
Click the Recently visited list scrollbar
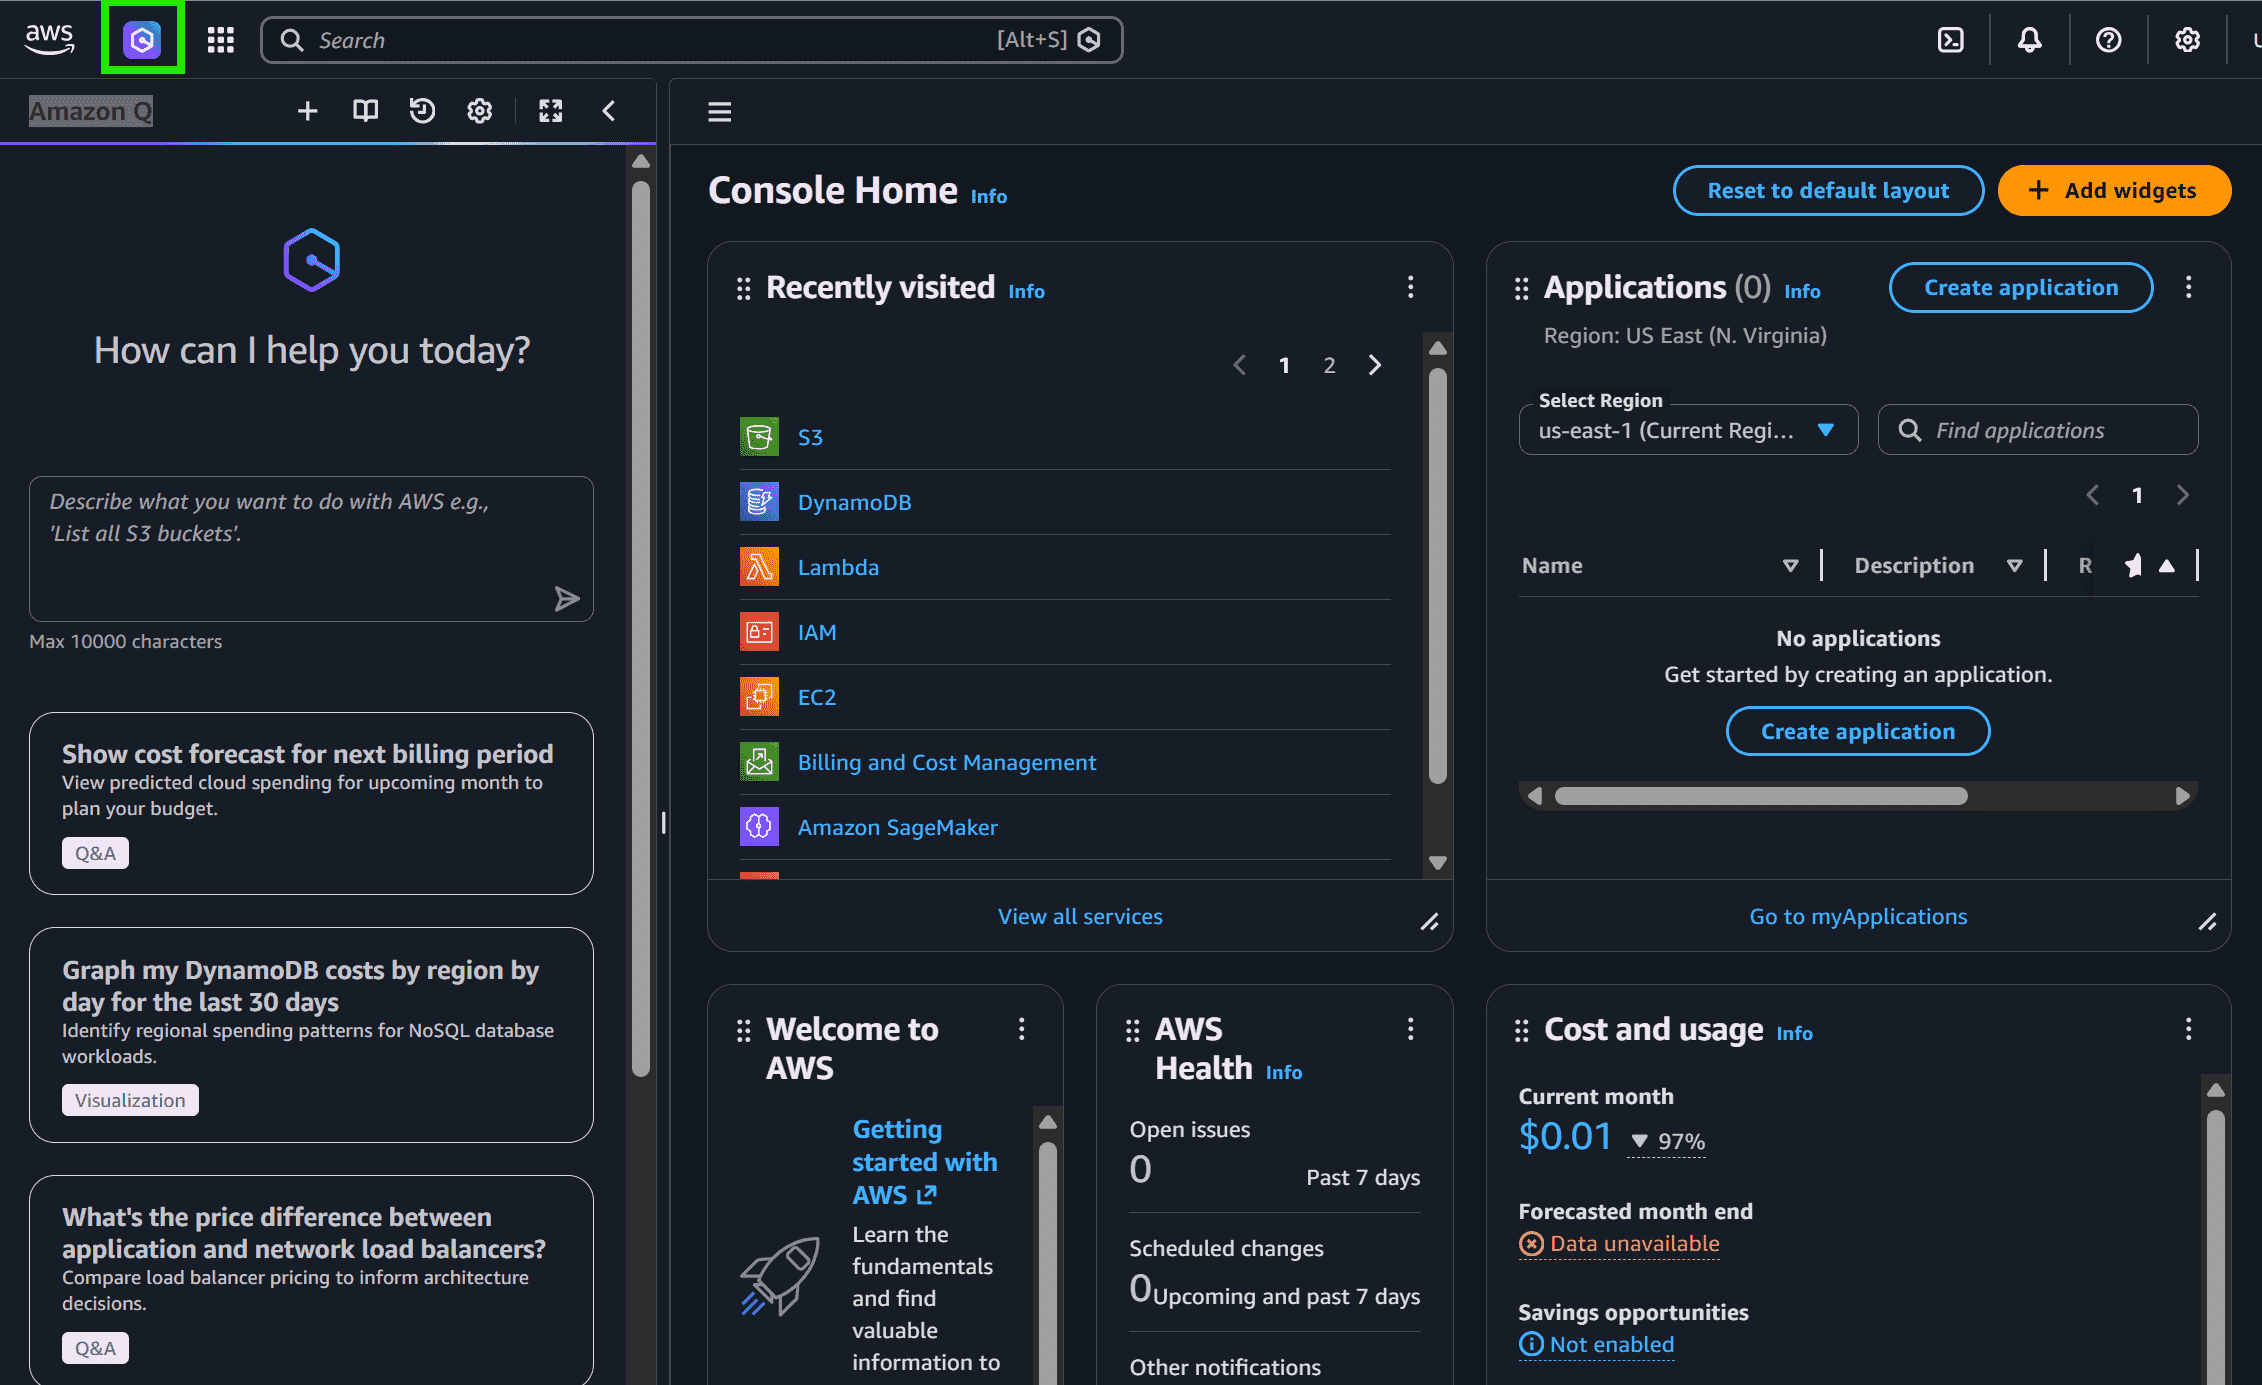pos(1438,576)
